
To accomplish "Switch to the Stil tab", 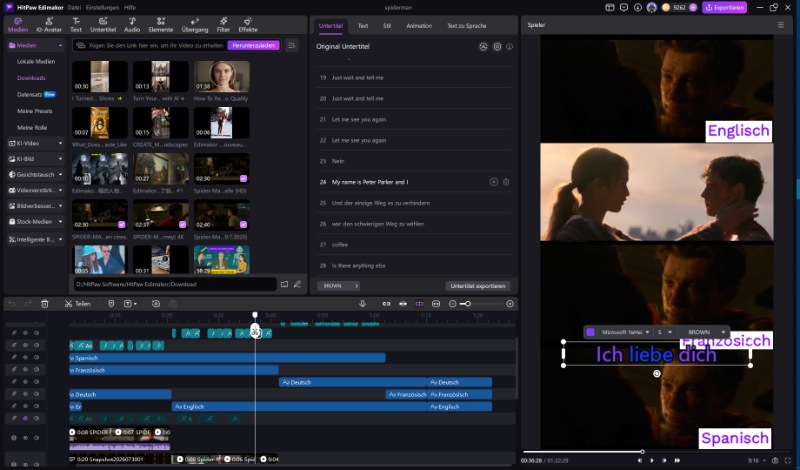I will click(387, 26).
